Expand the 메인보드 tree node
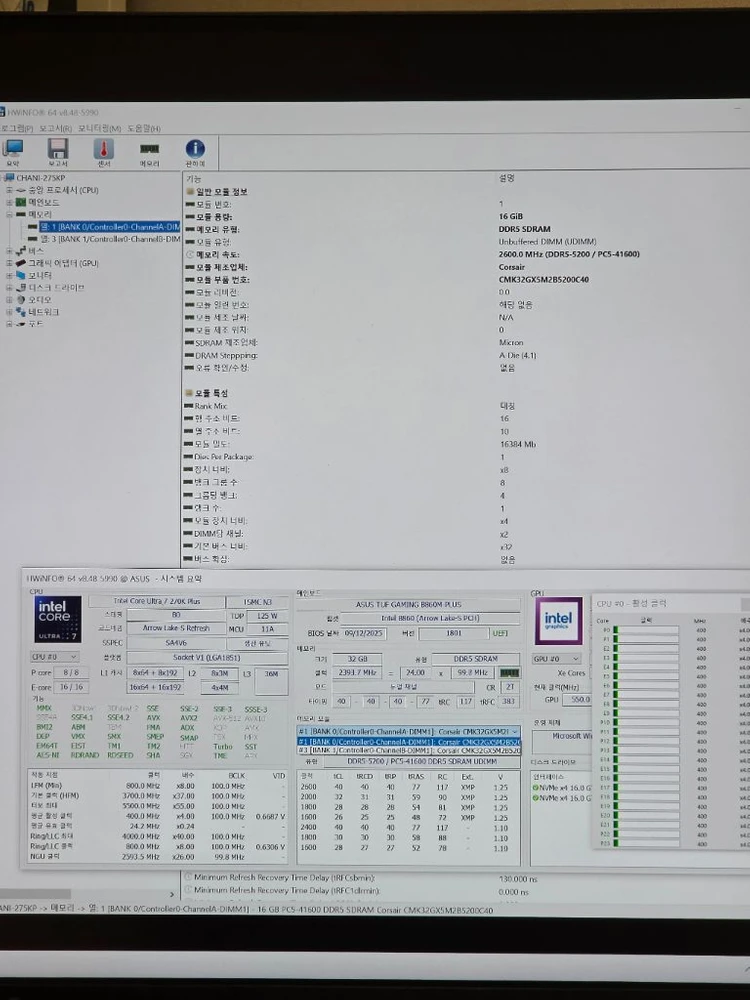Image resolution: width=750 pixels, height=1000 pixels. tap(10, 202)
